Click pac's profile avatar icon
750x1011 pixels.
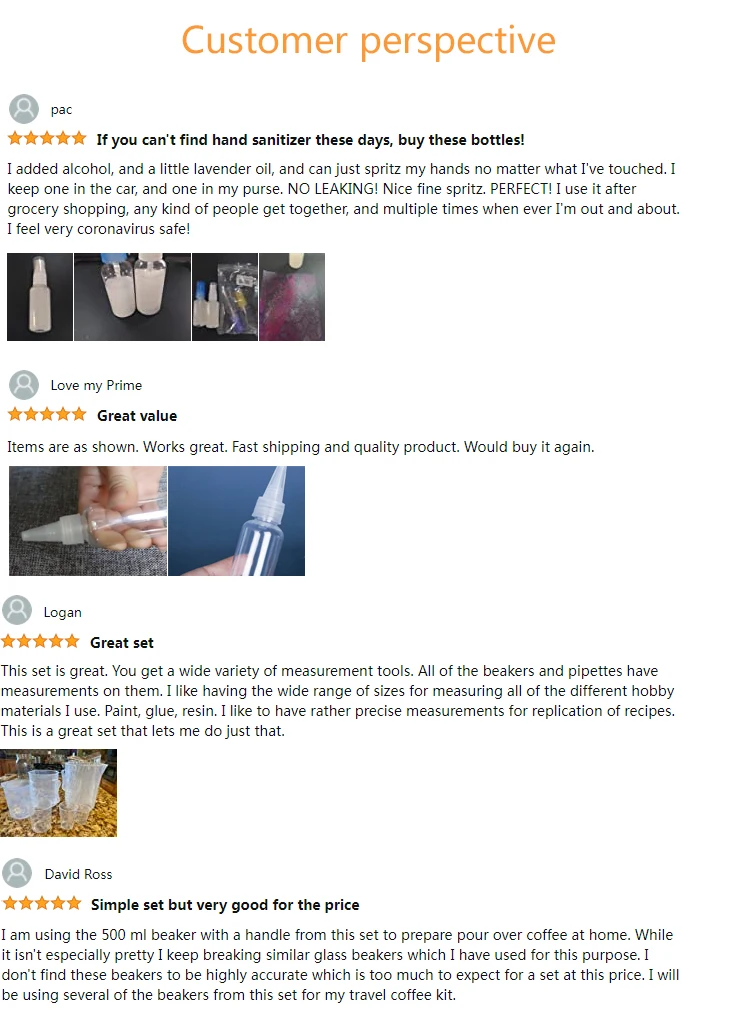click(24, 109)
